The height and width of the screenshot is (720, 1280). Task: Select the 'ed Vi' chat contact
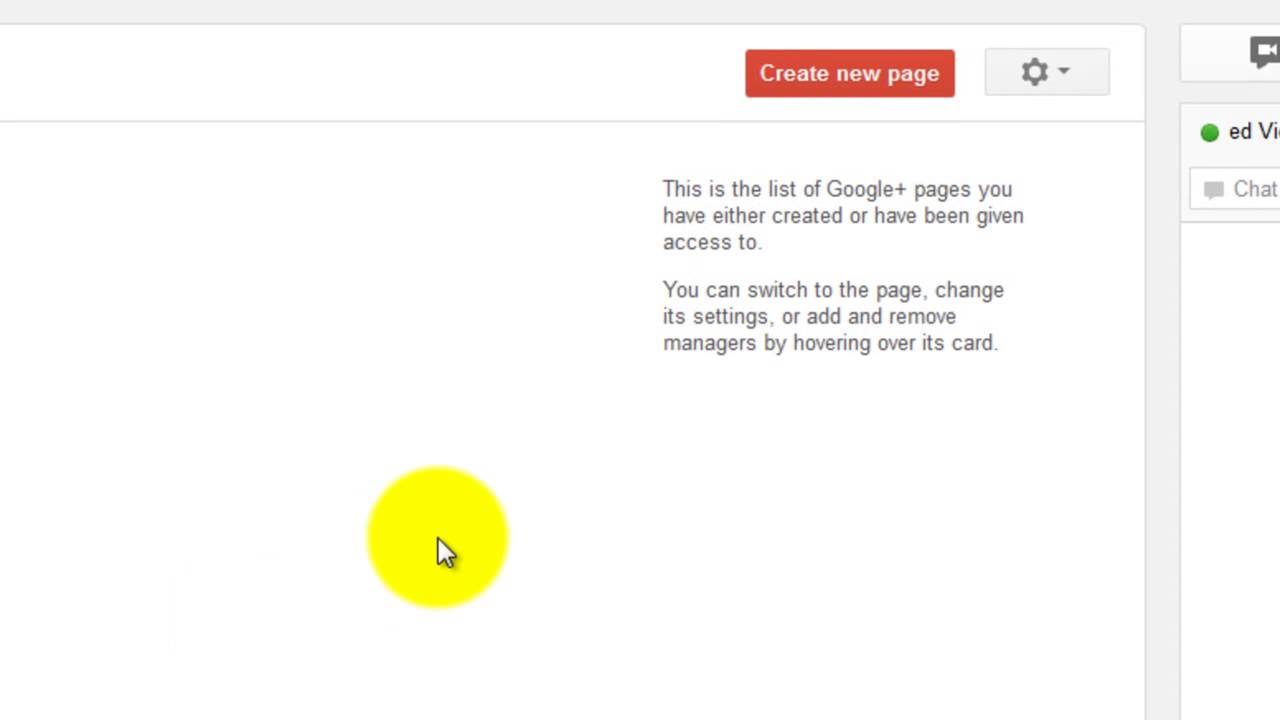coord(1254,132)
